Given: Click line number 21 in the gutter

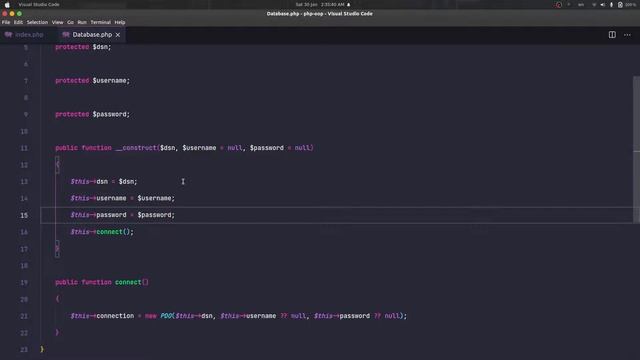Looking at the screenshot, I should click(x=24, y=316).
